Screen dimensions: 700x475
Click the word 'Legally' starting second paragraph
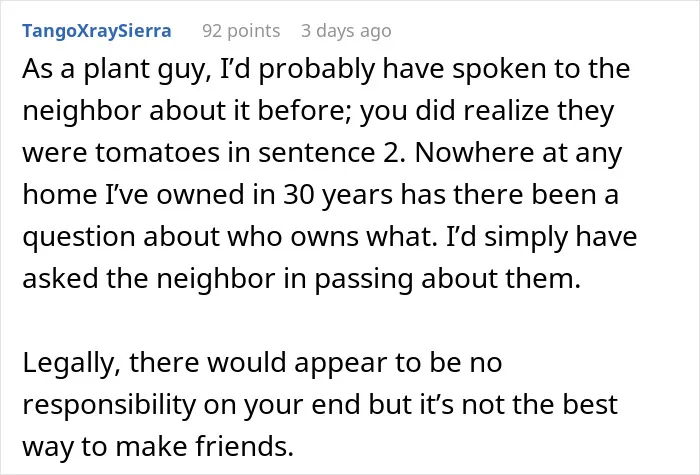tap(71, 364)
